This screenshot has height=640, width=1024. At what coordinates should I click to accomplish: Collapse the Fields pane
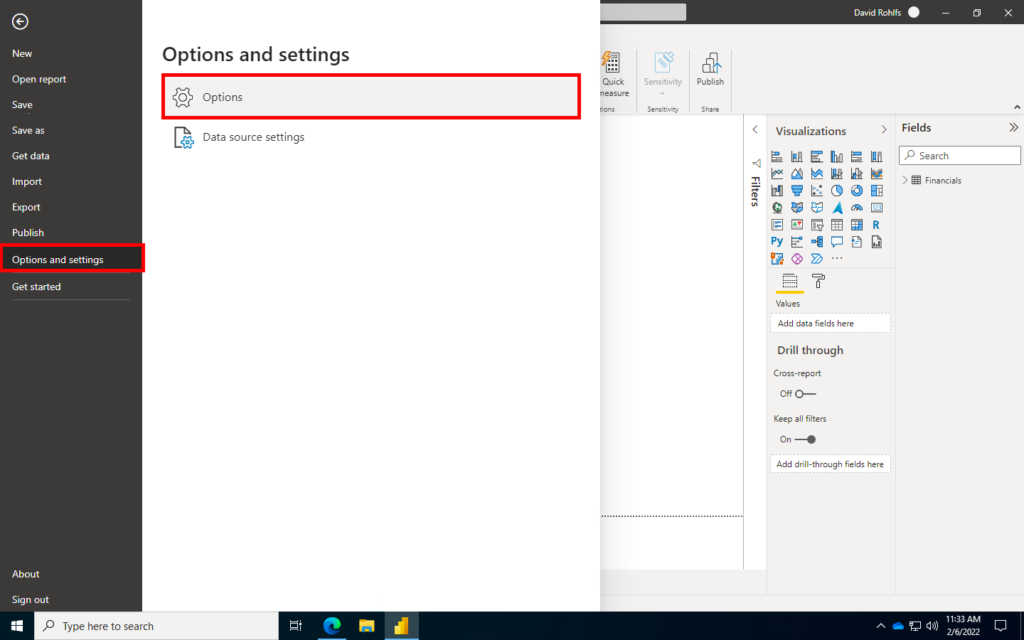click(x=1013, y=127)
